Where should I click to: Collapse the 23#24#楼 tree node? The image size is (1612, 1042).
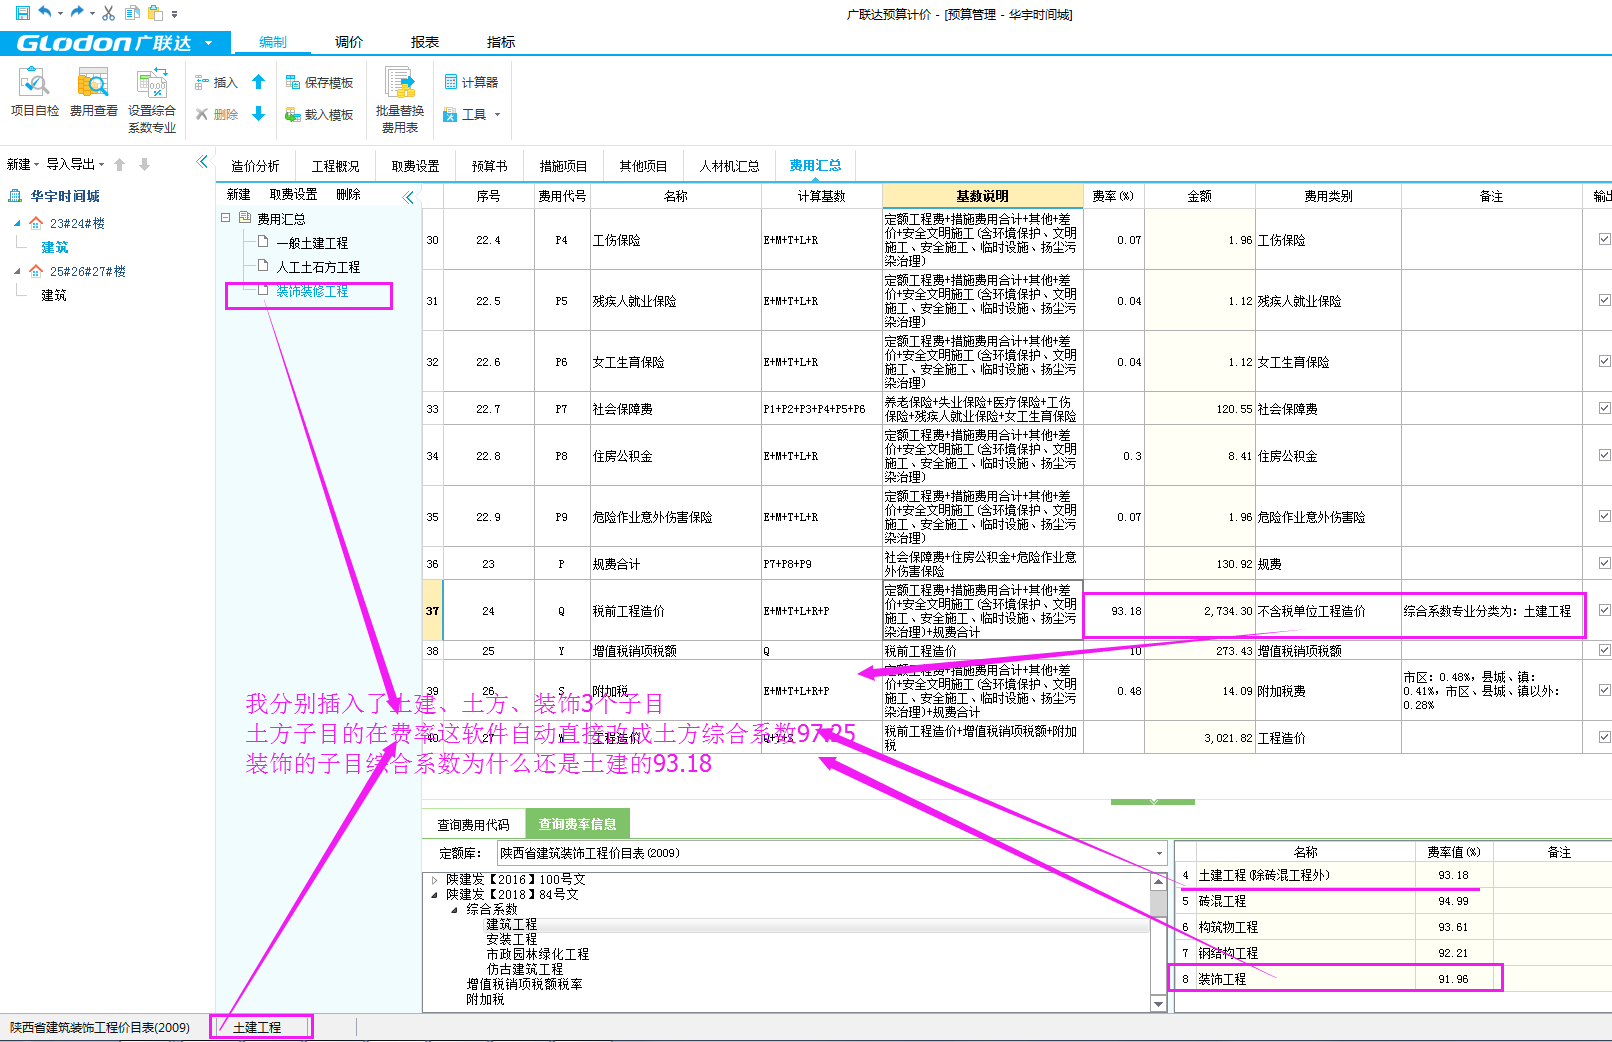pyautogui.click(x=17, y=223)
